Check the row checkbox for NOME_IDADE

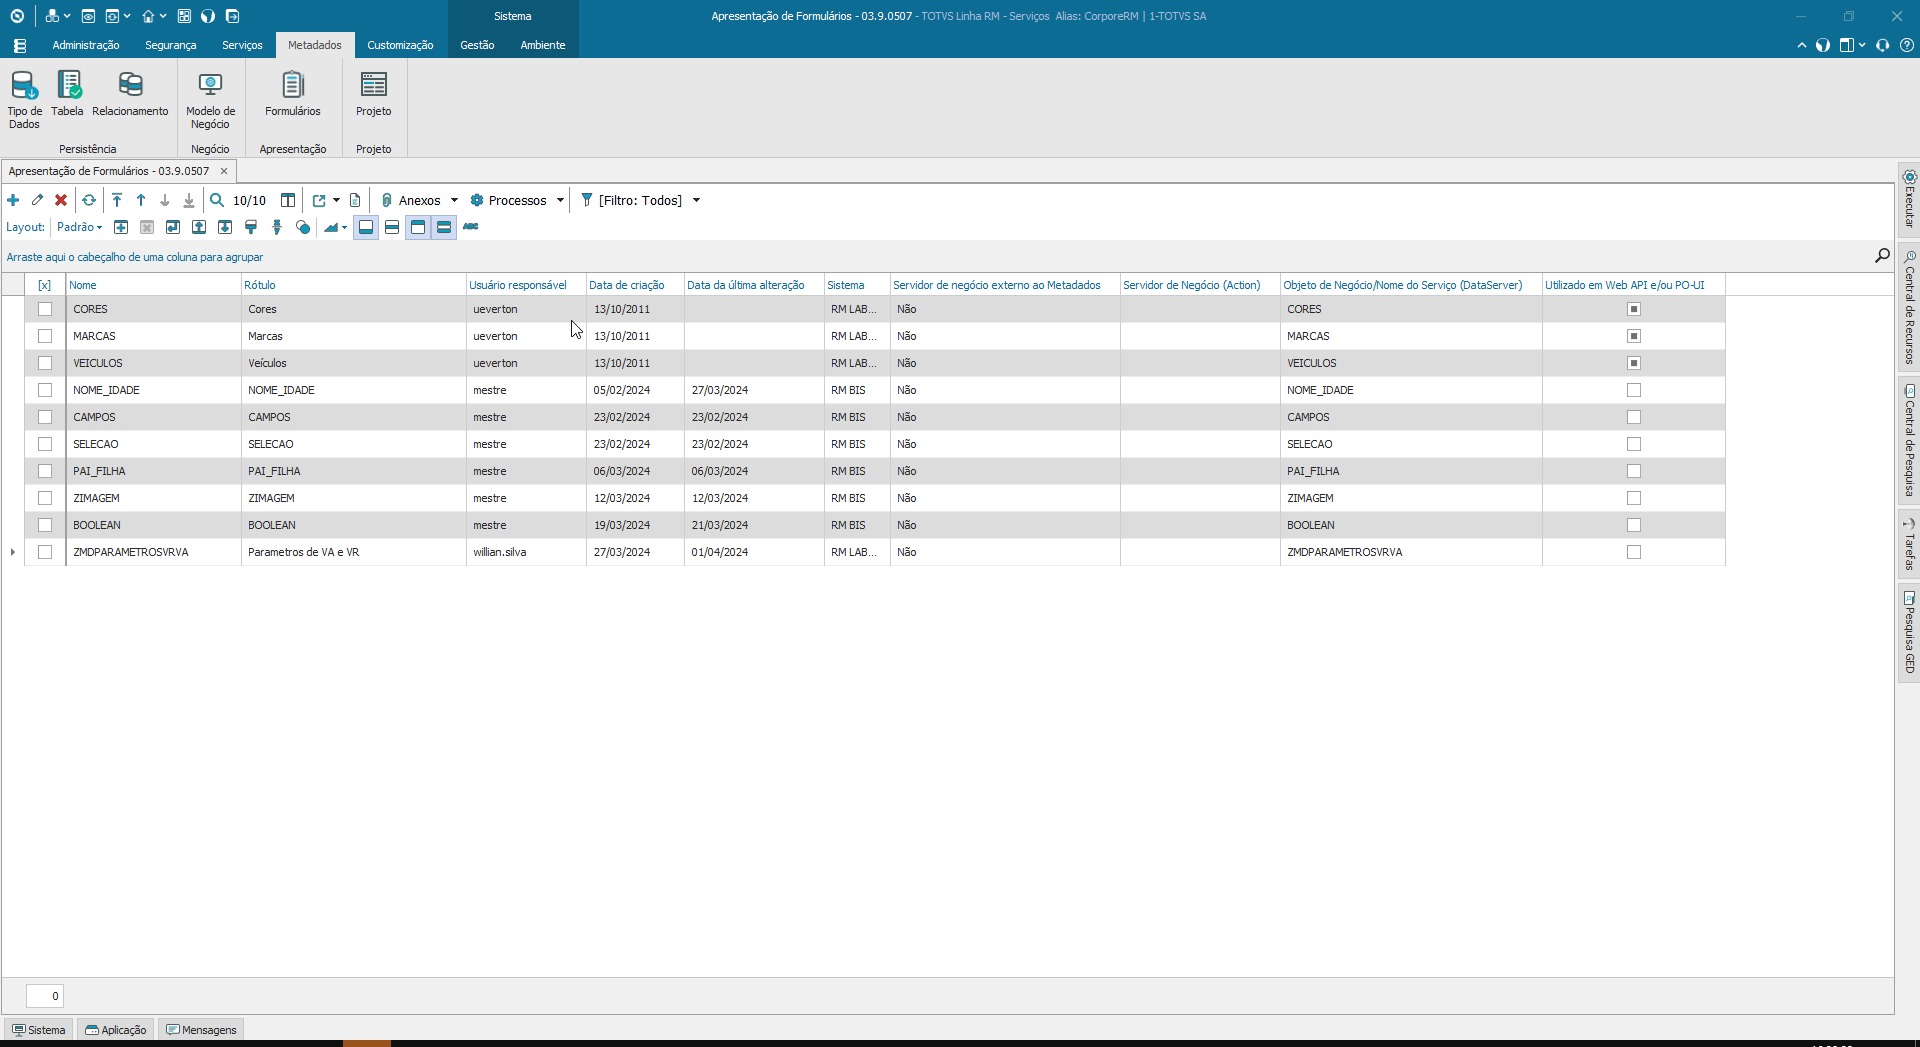[45, 390]
